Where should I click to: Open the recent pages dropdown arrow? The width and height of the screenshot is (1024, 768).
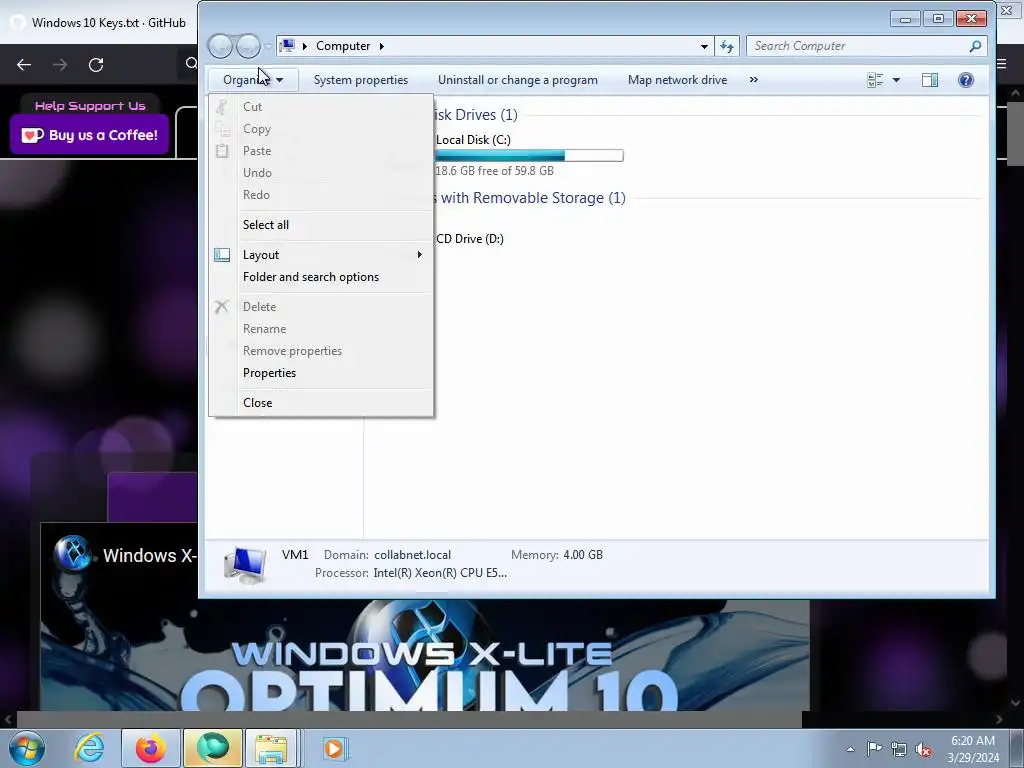pyautogui.click(x=268, y=46)
